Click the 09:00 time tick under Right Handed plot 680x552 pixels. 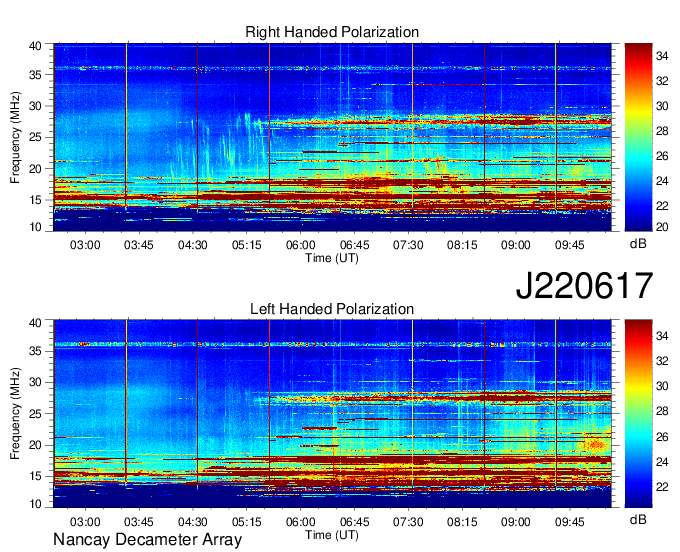(516, 245)
